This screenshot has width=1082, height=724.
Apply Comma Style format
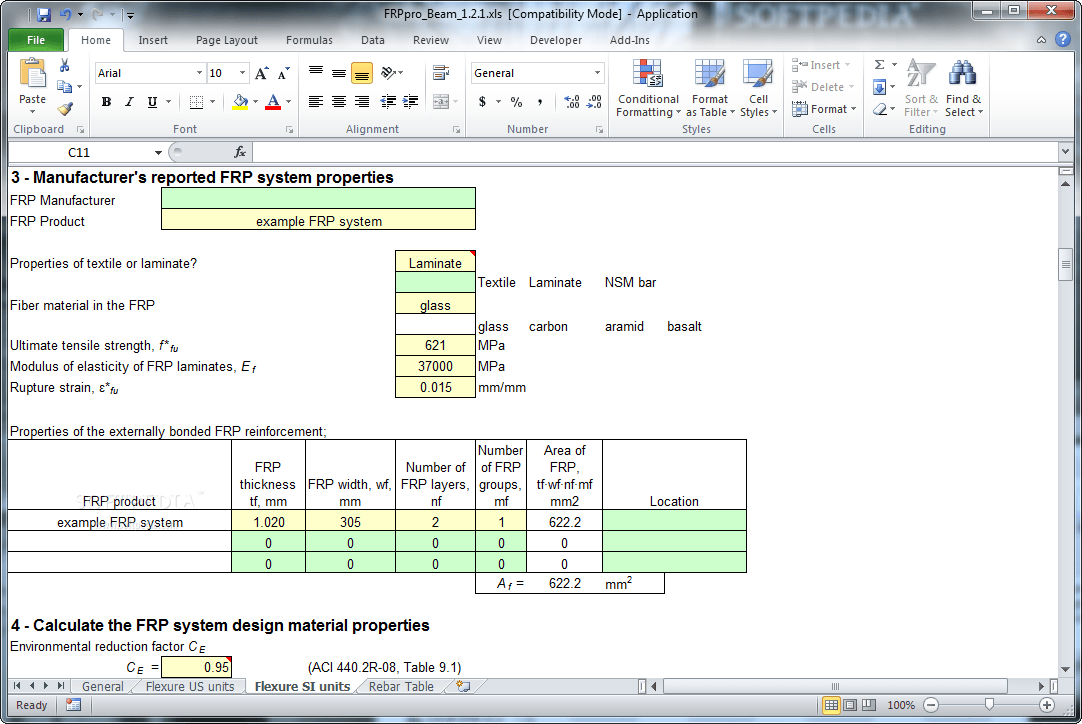(540, 102)
